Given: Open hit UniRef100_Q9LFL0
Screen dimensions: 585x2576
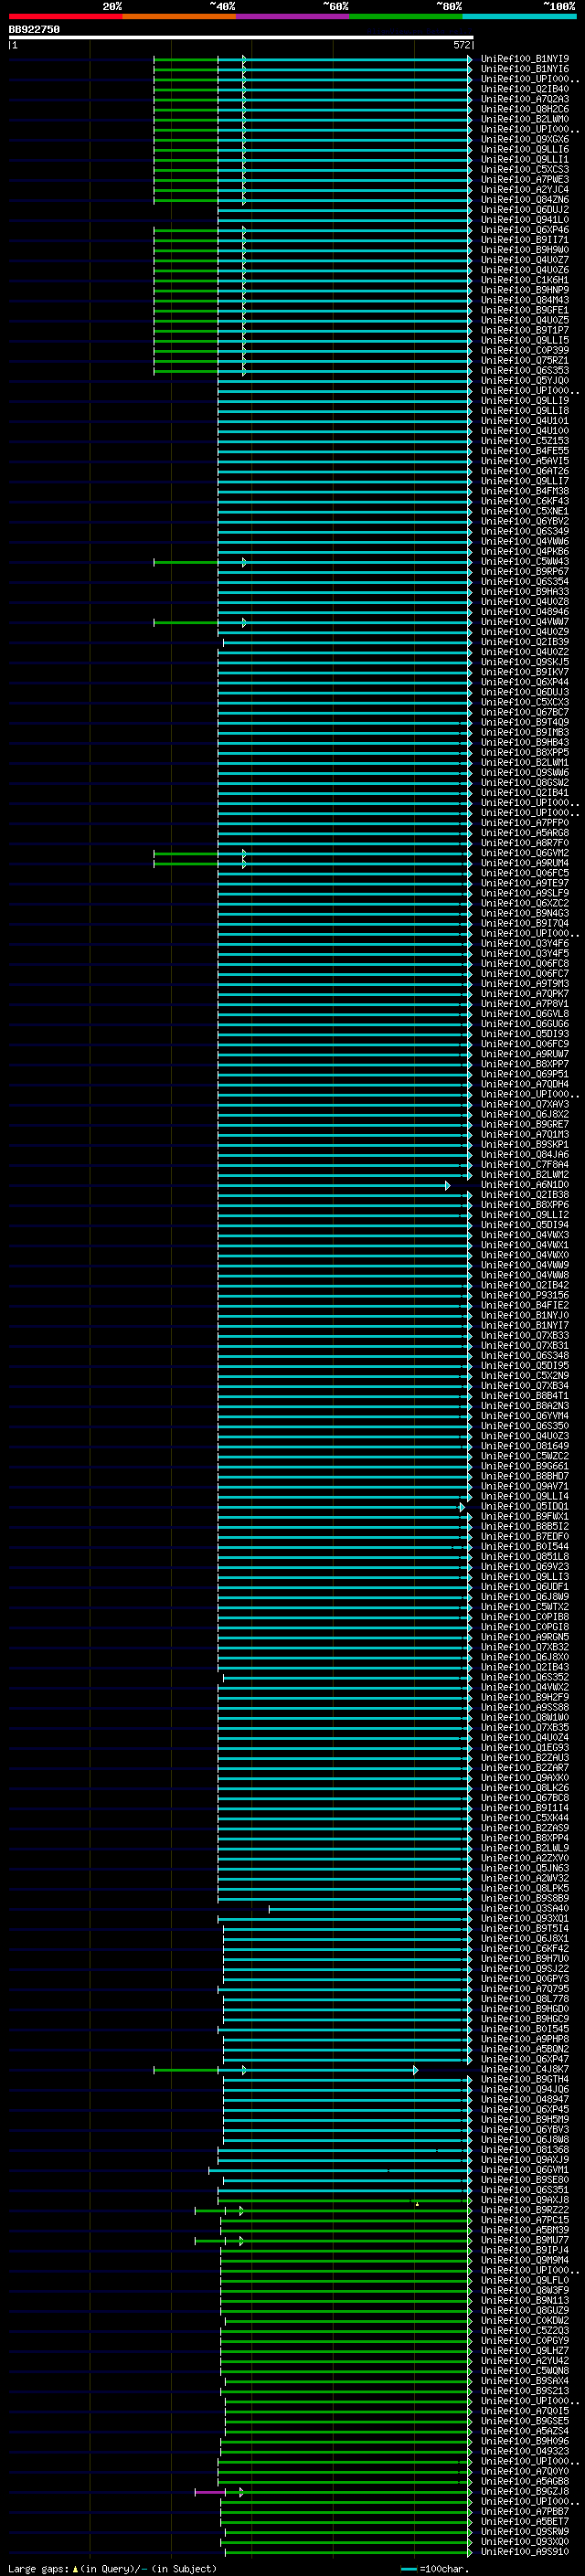Looking at the screenshot, I should pyautogui.click(x=525, y=2280).
